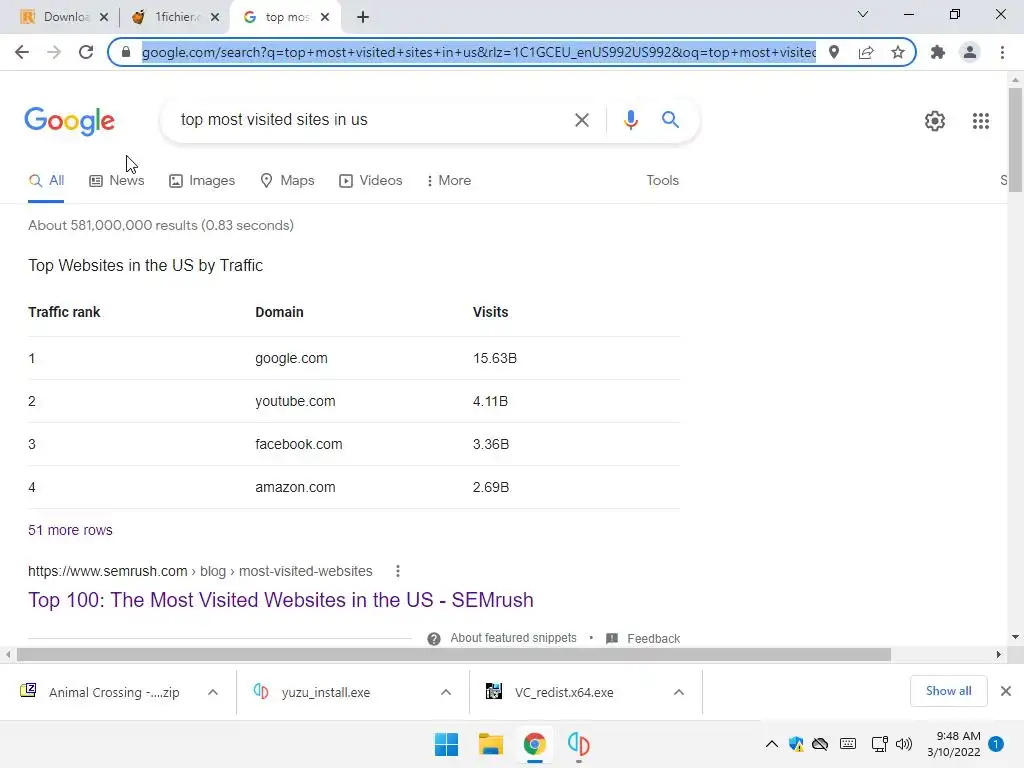Click the vertical scrollbar thumb
Viewport: 1024px width, 768px height.
1015,140
